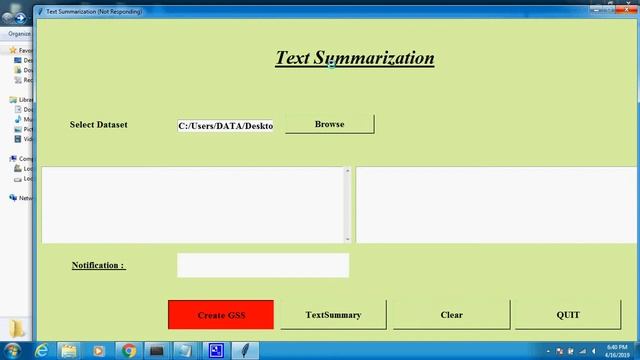Open the taskbar clock and date
Screen dimensions: 640x360
(617, 351)
